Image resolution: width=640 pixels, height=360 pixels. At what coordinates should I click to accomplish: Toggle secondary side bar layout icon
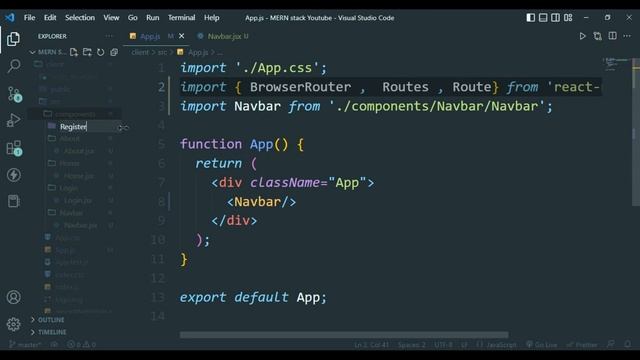tap(555, 18)
